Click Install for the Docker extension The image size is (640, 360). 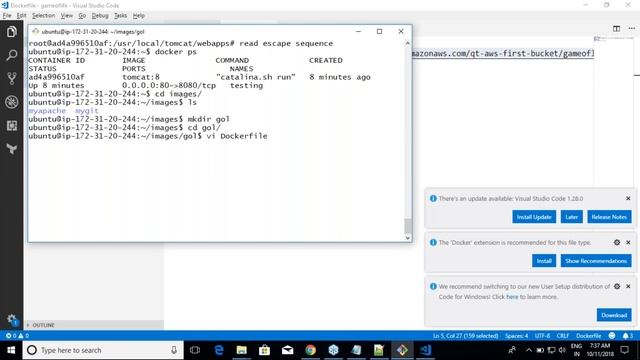click(544, 260)
